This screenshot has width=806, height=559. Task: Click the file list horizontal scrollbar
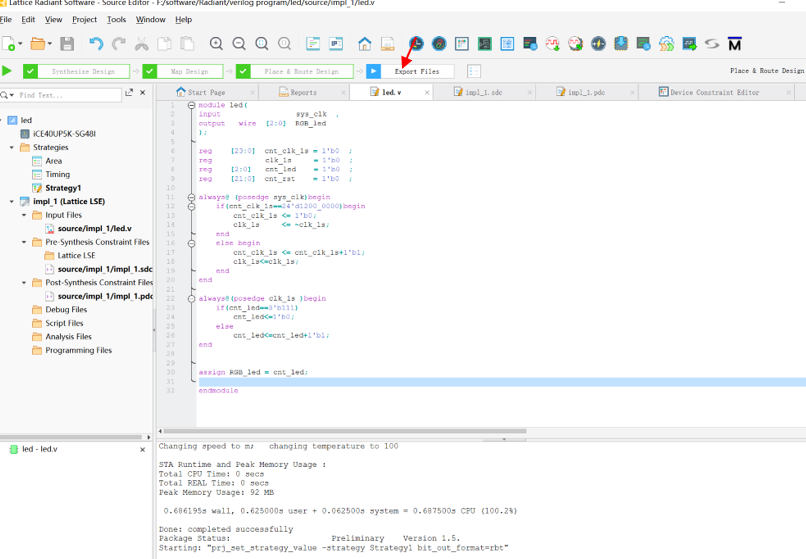(x=71, y=437)
